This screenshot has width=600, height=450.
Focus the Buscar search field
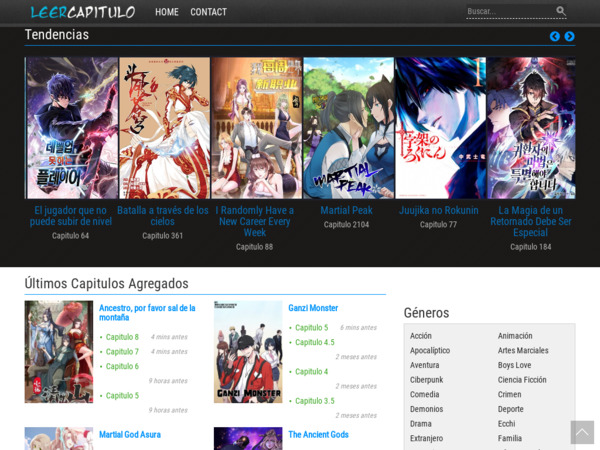click(510, 11)
